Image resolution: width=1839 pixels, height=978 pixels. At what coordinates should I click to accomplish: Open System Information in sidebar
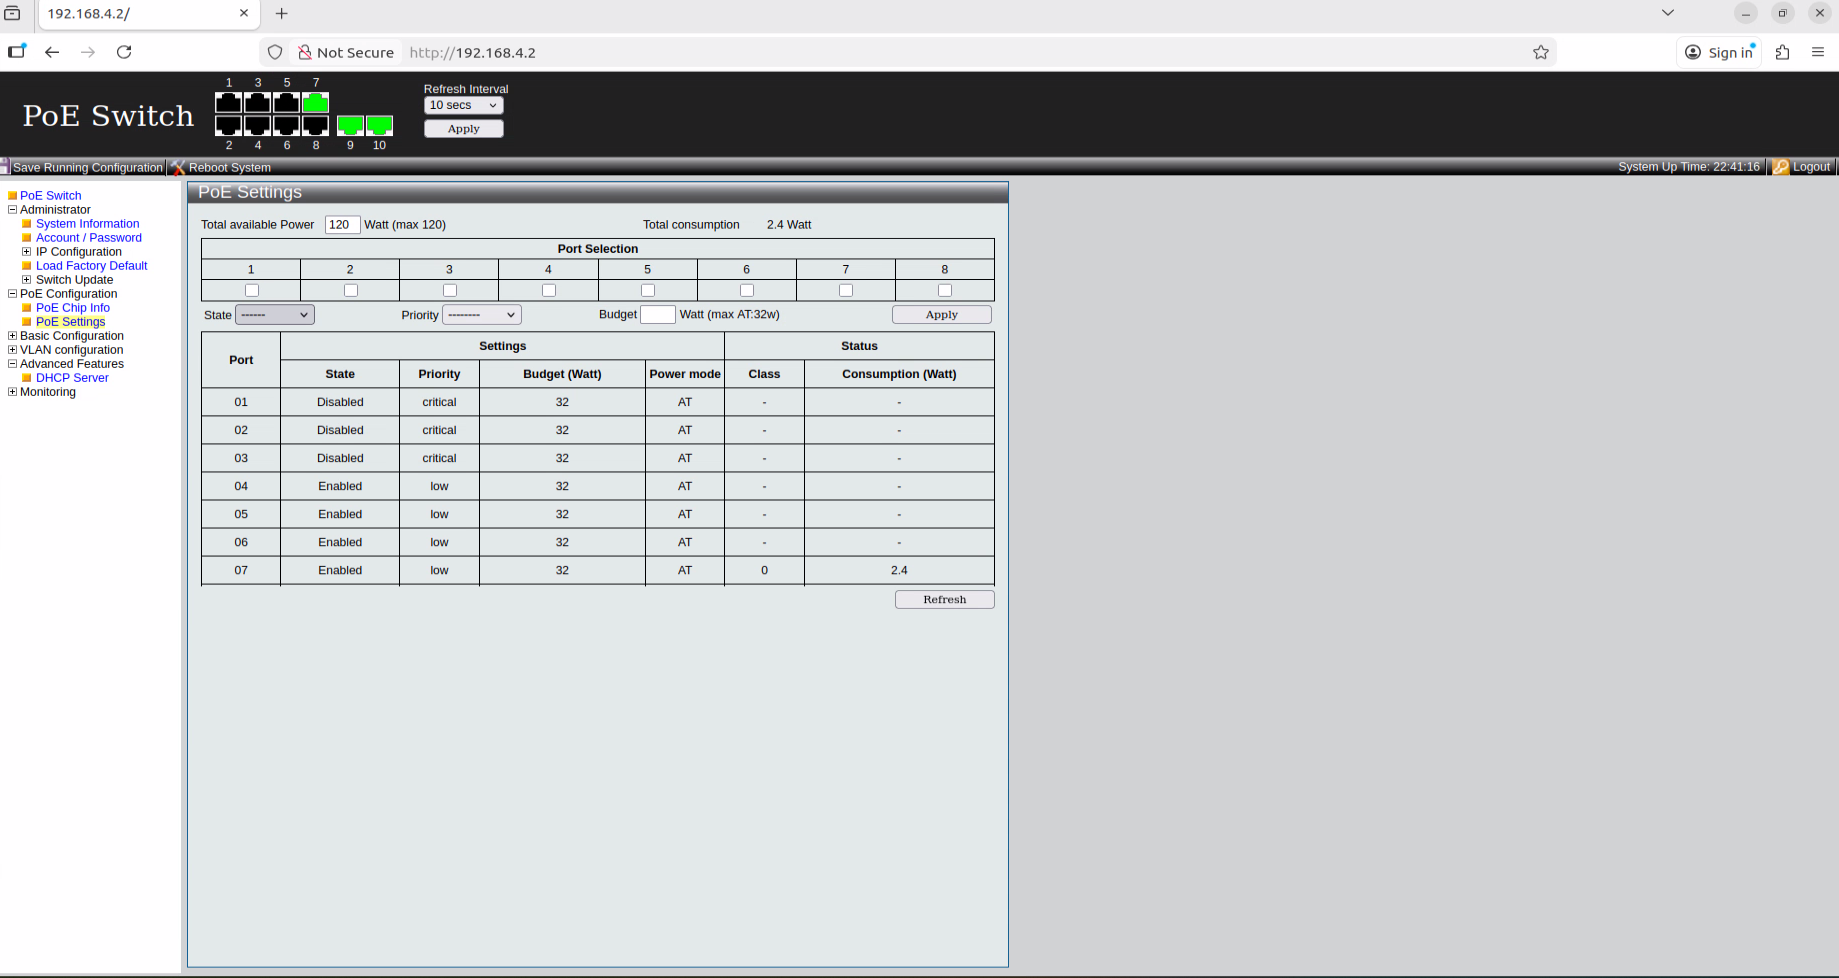(x=87, y=224)
